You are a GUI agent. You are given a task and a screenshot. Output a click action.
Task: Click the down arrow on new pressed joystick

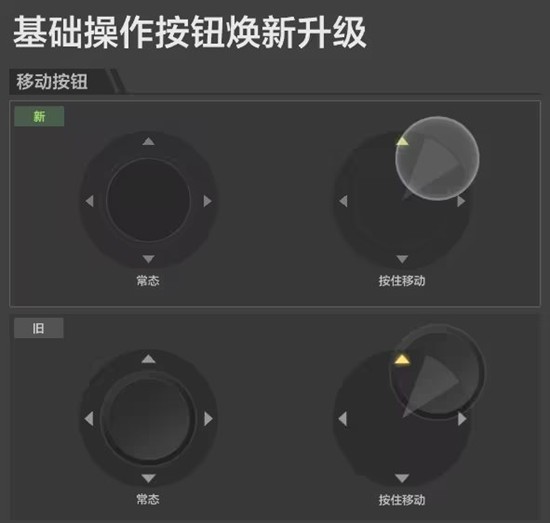pyautogui.click(x=402, y=259)
